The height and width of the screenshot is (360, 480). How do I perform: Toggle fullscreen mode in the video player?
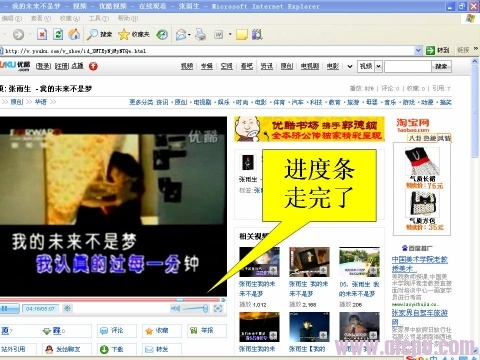click(x=218, y=308)
